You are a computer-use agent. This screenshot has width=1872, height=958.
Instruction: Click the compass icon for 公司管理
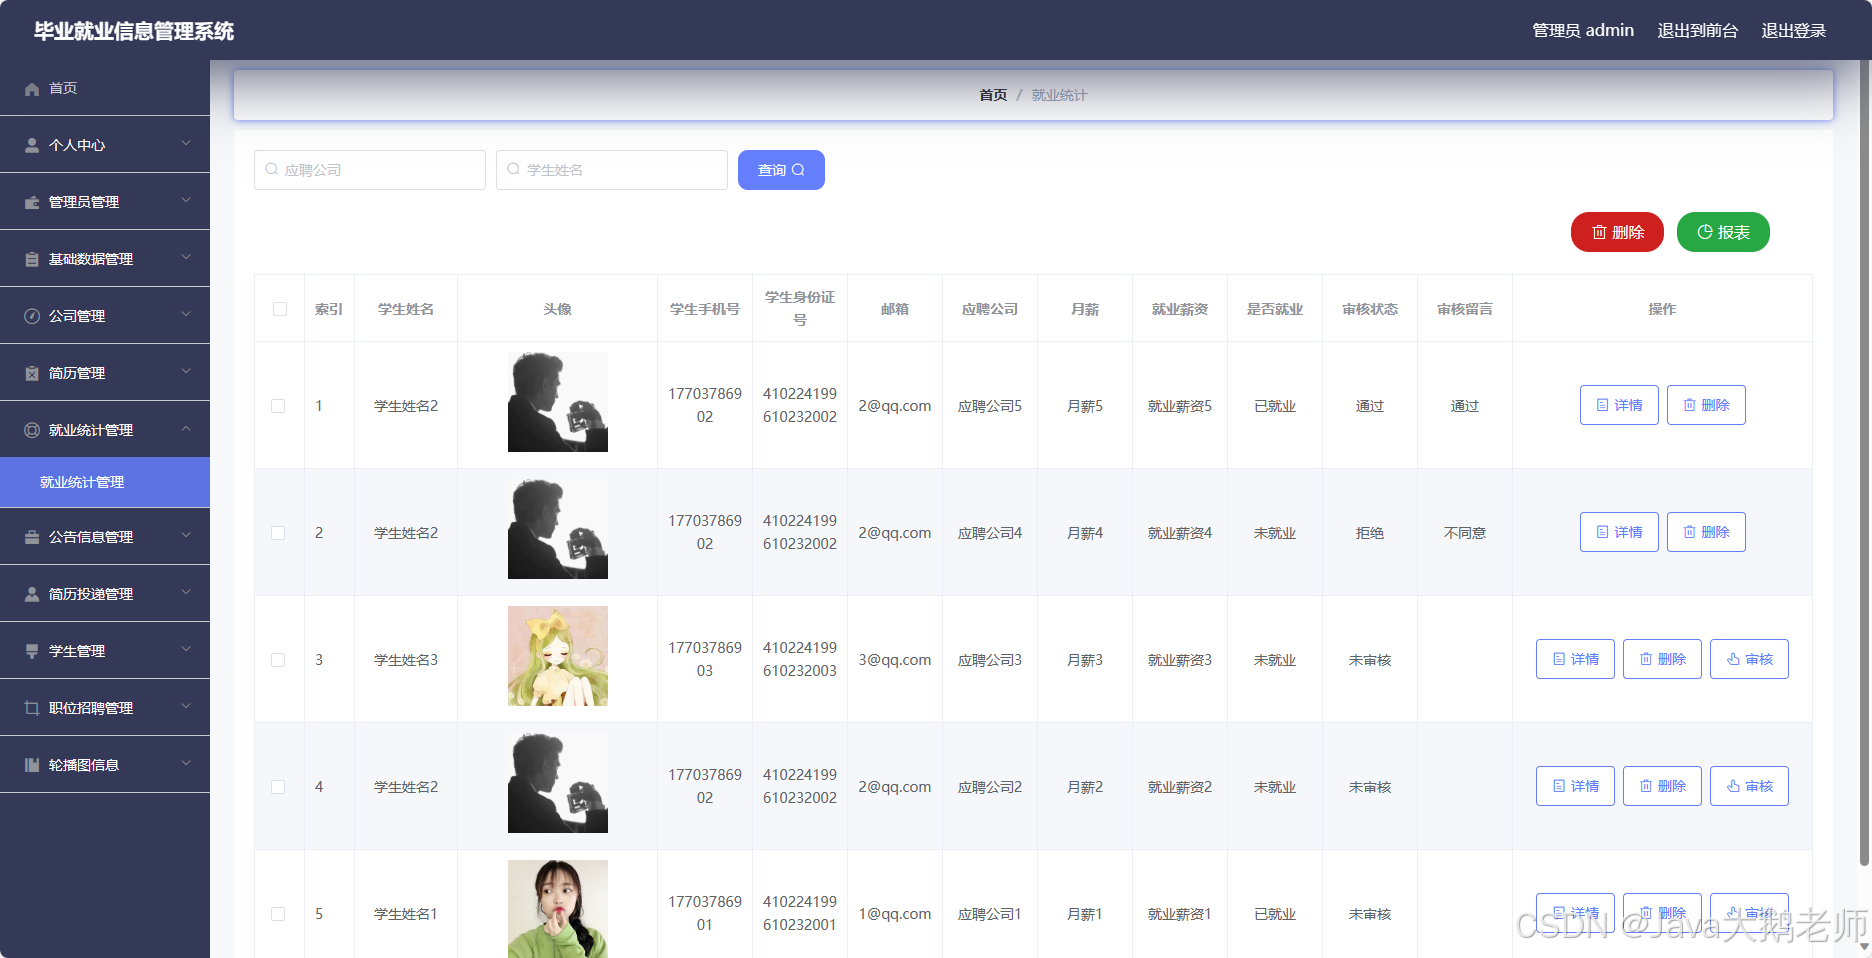coord(32,316)
